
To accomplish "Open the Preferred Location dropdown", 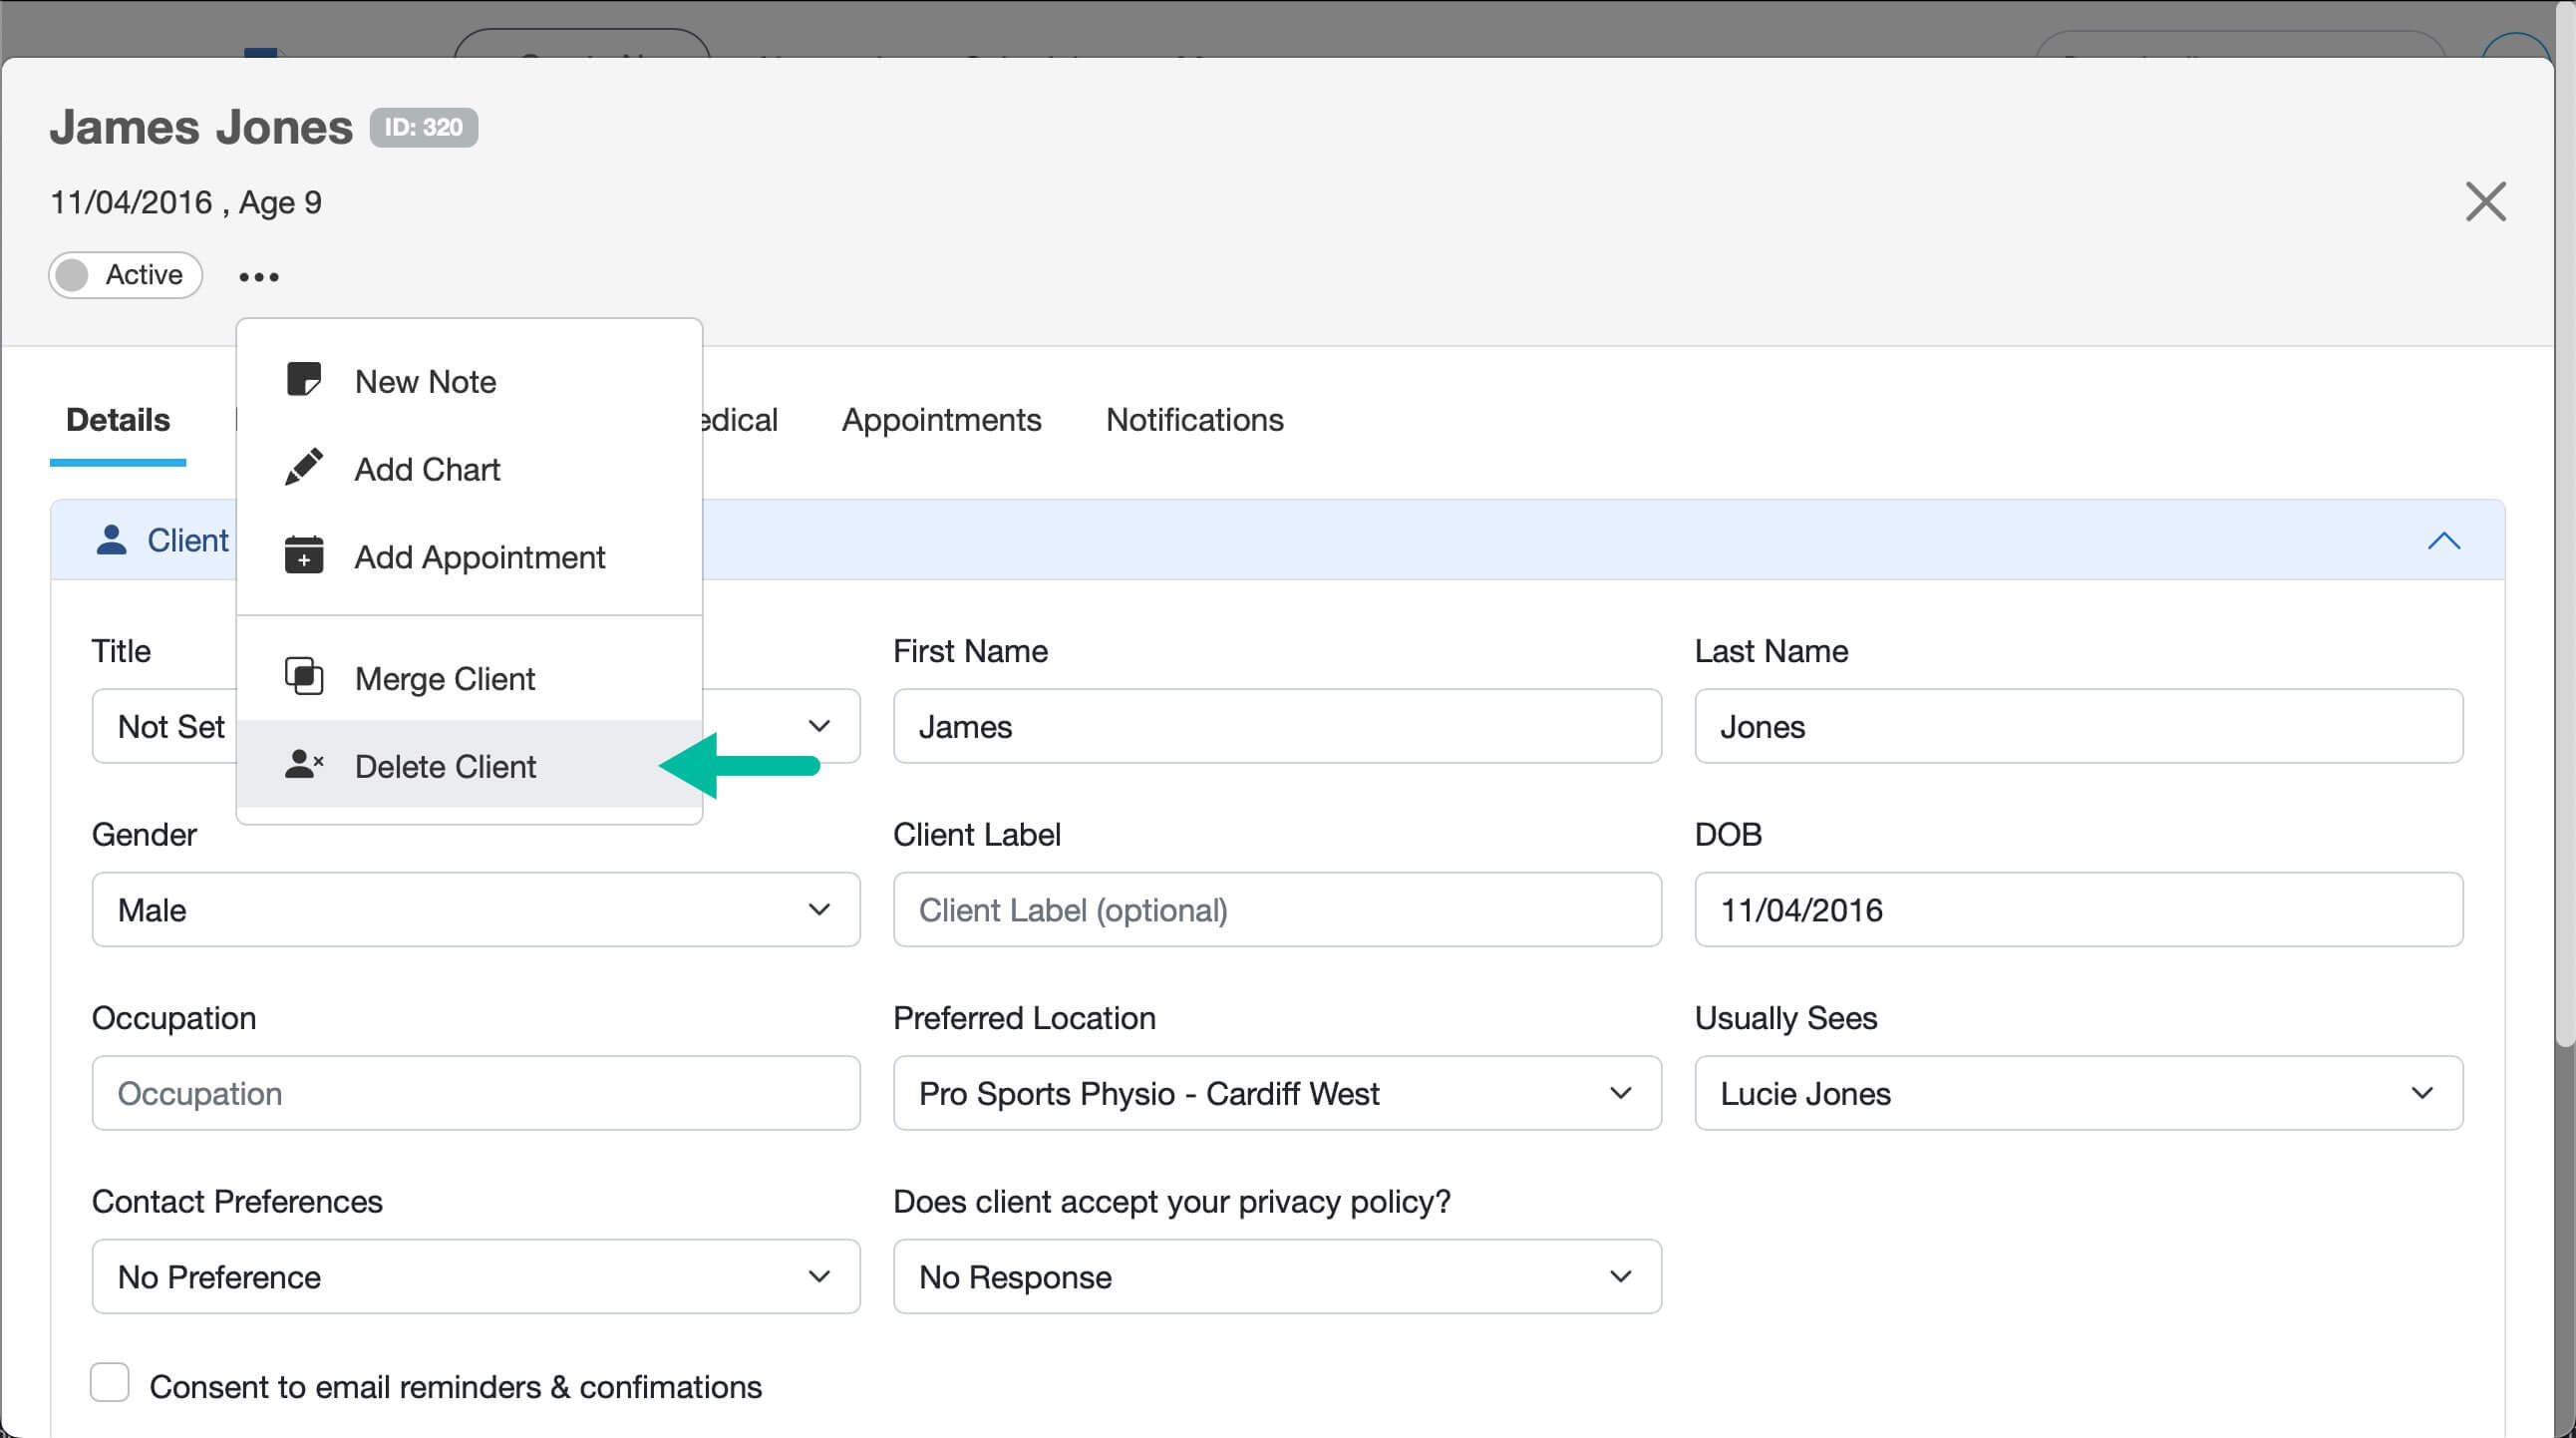I will [1276, 1093].
